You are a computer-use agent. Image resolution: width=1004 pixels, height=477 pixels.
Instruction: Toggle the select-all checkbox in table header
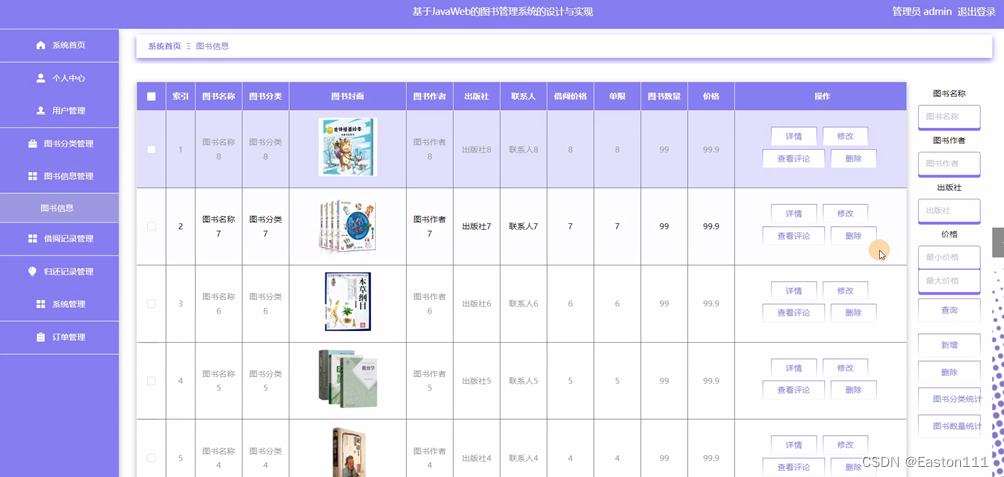(151, 97)
